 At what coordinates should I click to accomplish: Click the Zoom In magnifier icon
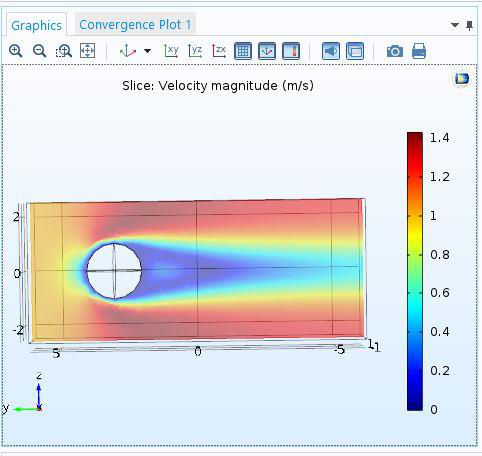tap(15, 51)
